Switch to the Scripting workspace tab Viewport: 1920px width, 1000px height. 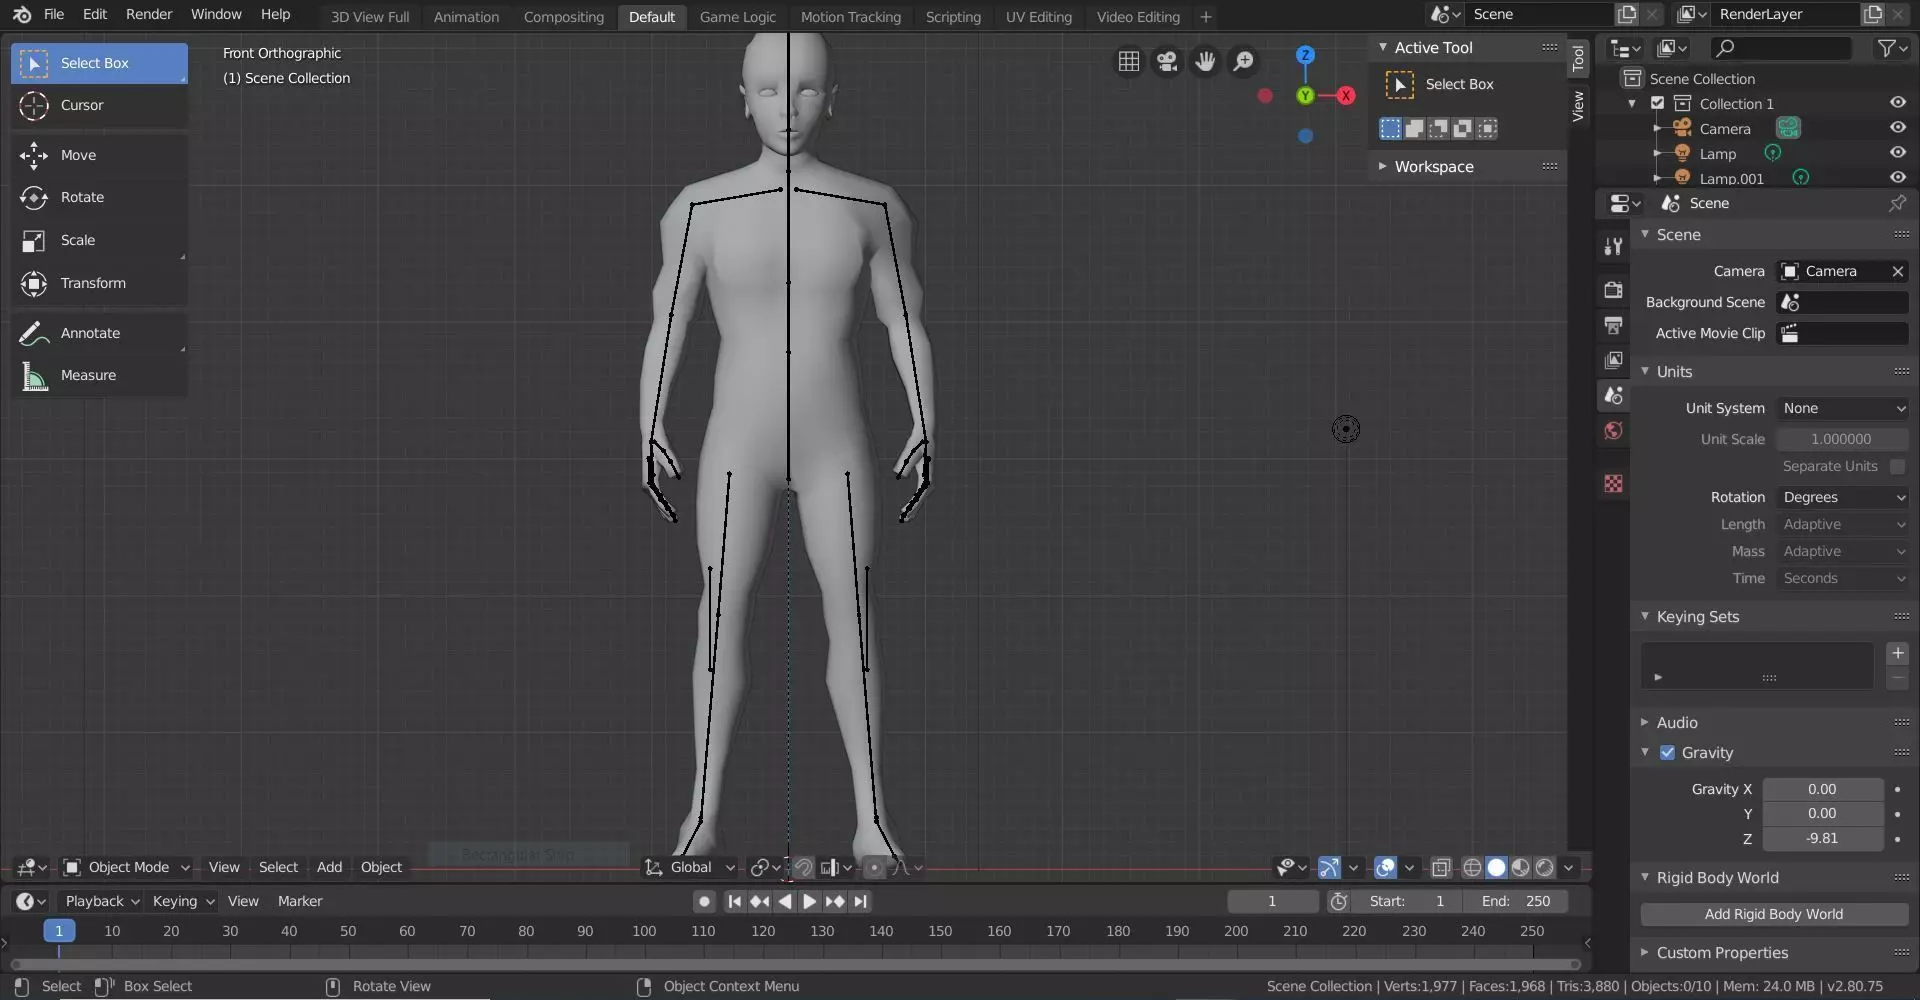point(953,17)
